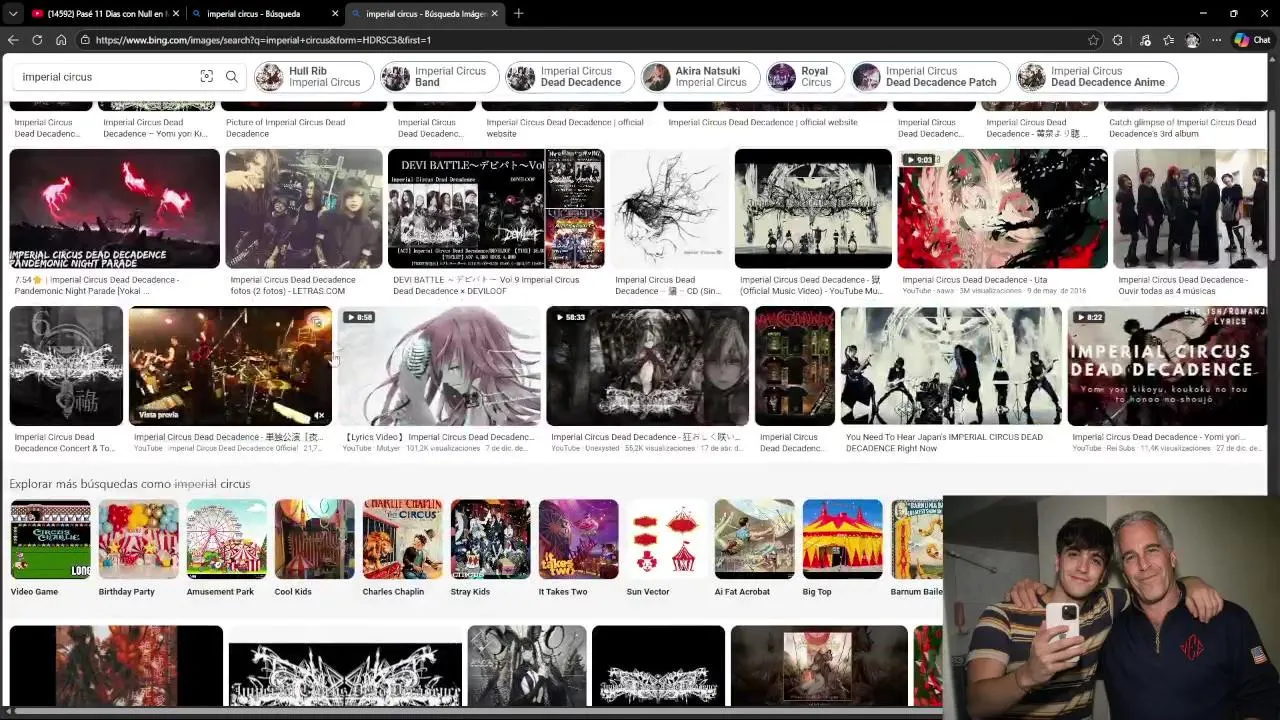
Task: Open the Favorites list icon
Action: point(1168,40)
